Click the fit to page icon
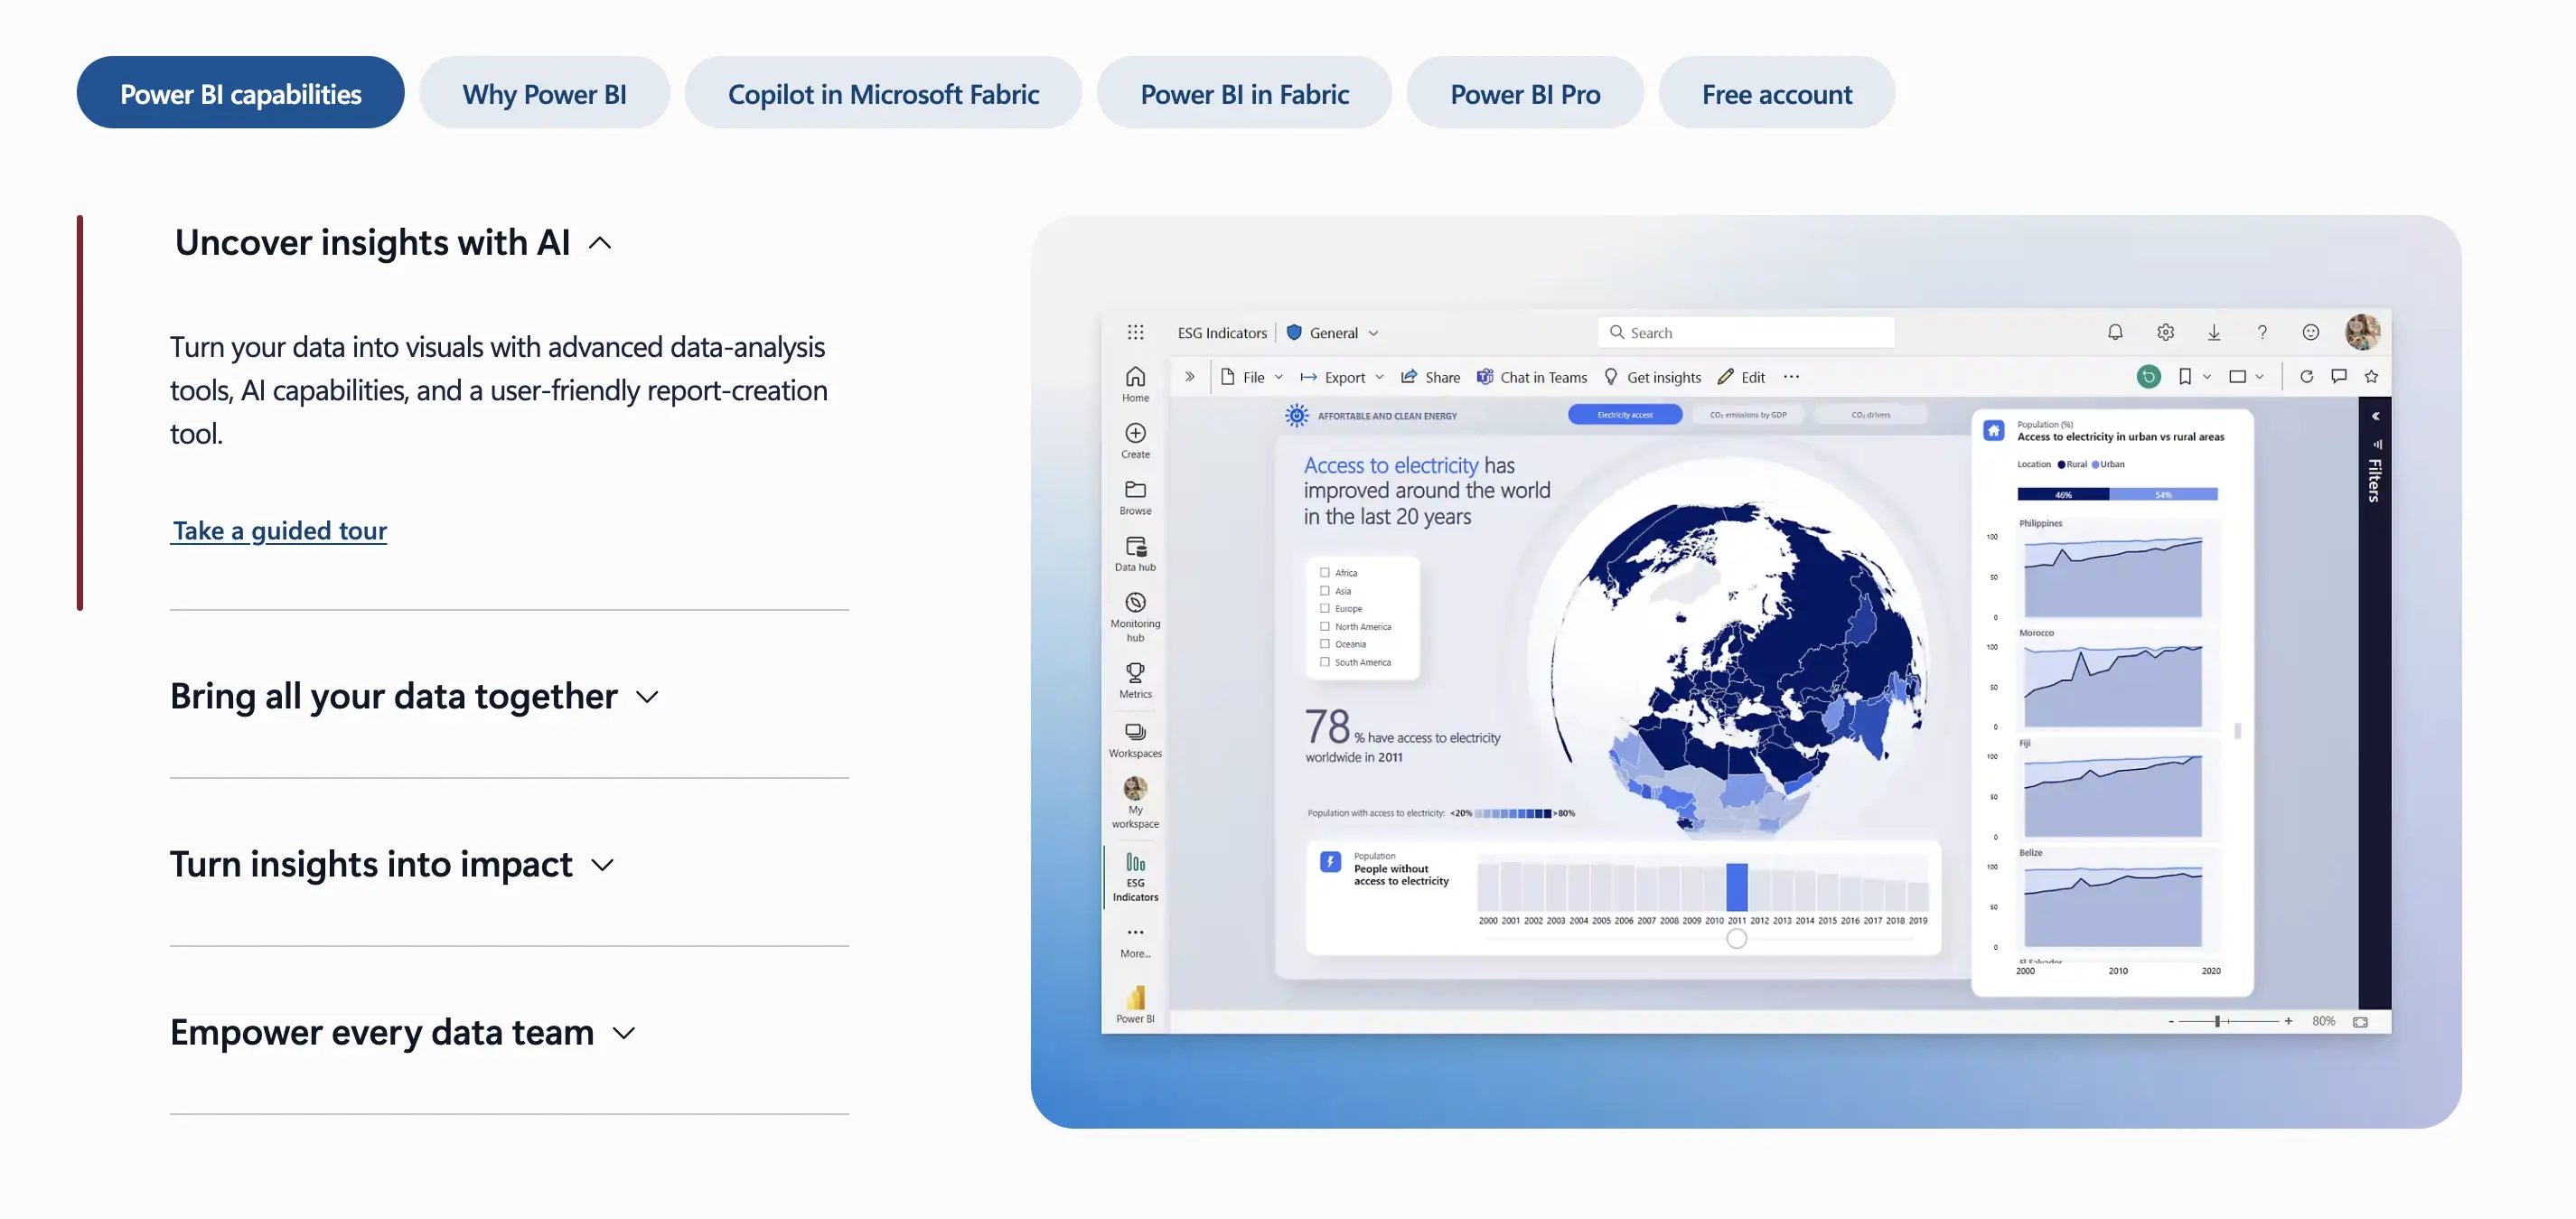Screen dimensions: 2576x1219 (2360, 1022)
